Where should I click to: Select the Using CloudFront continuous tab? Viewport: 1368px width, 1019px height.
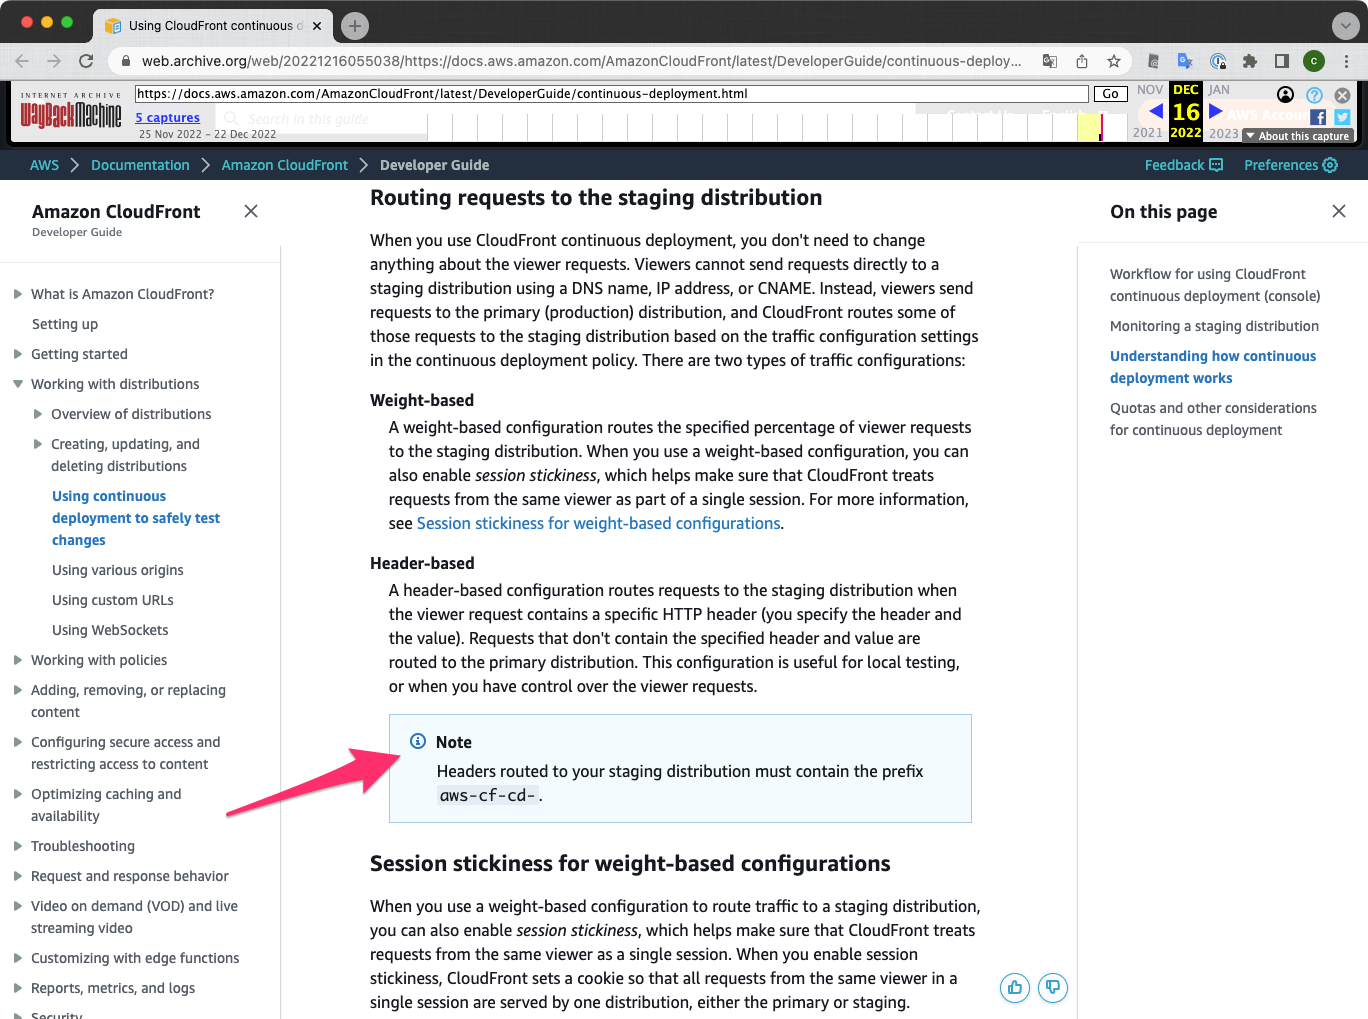215,26
